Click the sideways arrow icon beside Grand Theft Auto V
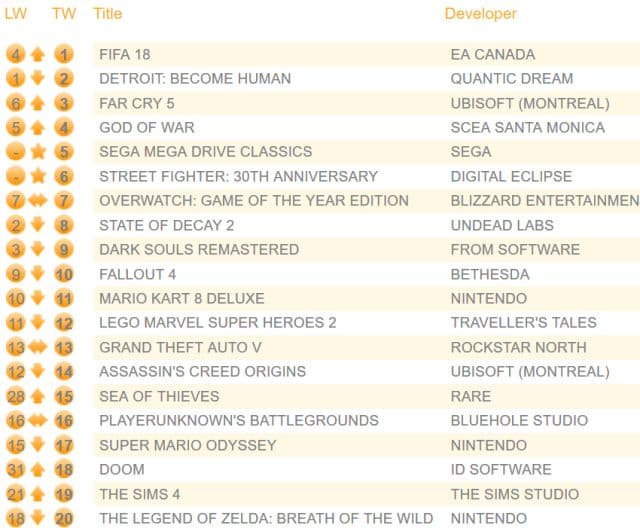Screen dimensions: 640x528 coord(39,347)
